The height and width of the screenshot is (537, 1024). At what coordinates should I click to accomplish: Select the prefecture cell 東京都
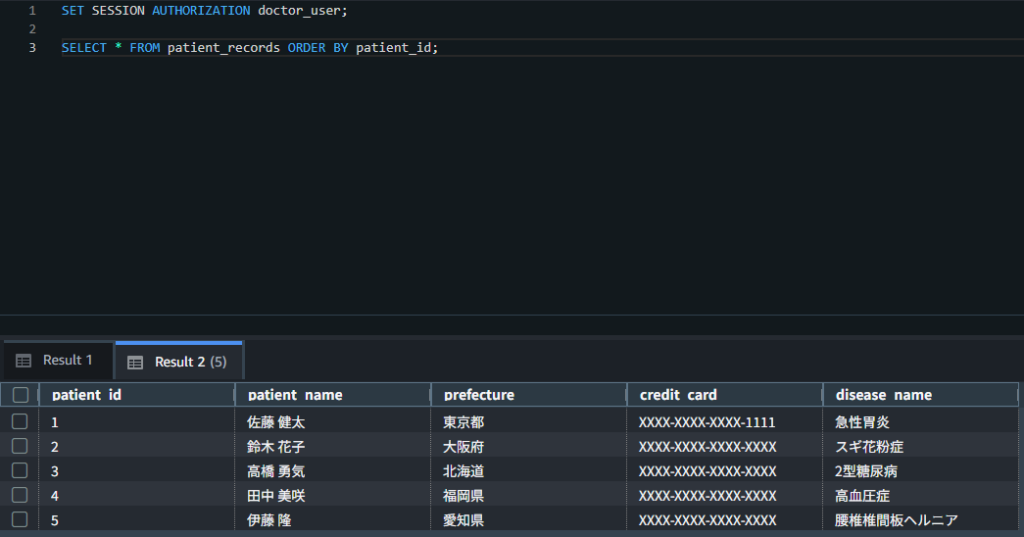(x=528, y=422)
